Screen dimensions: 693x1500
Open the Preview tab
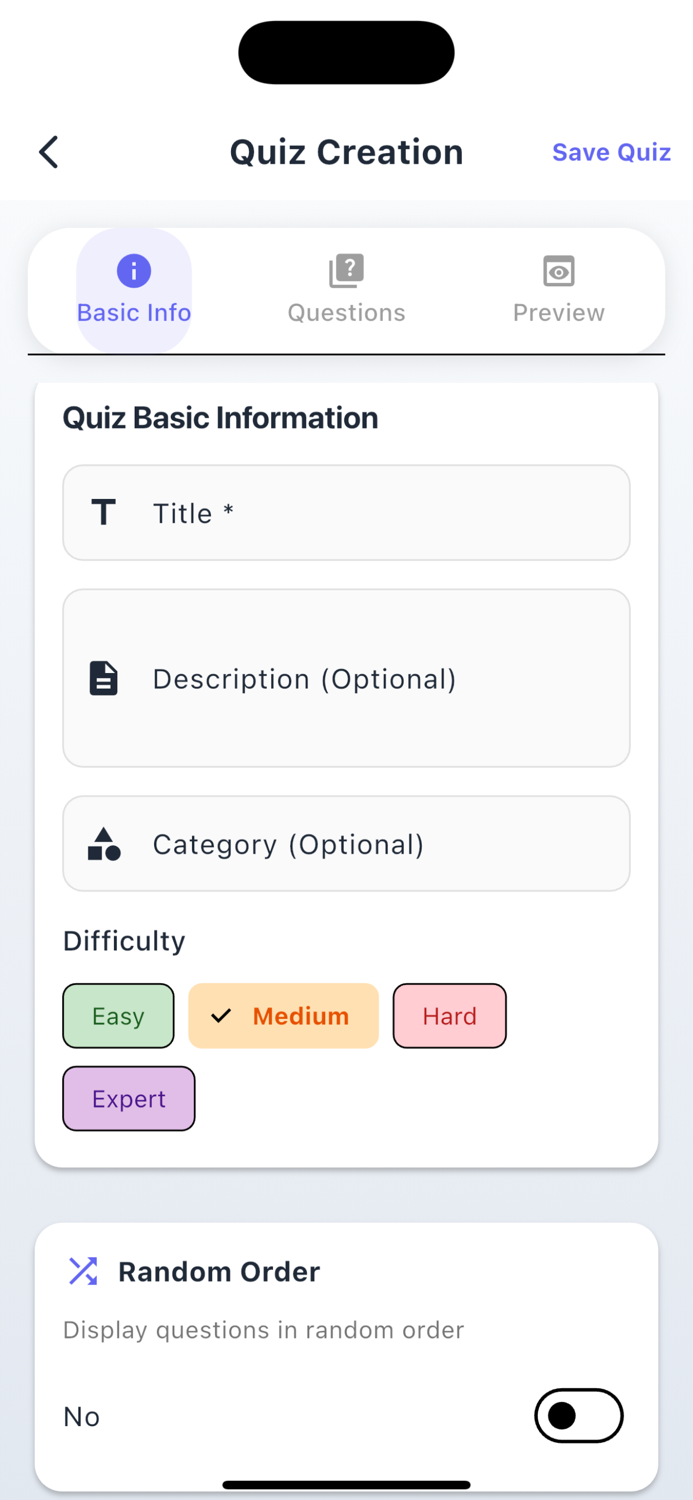tap(558, 290)
